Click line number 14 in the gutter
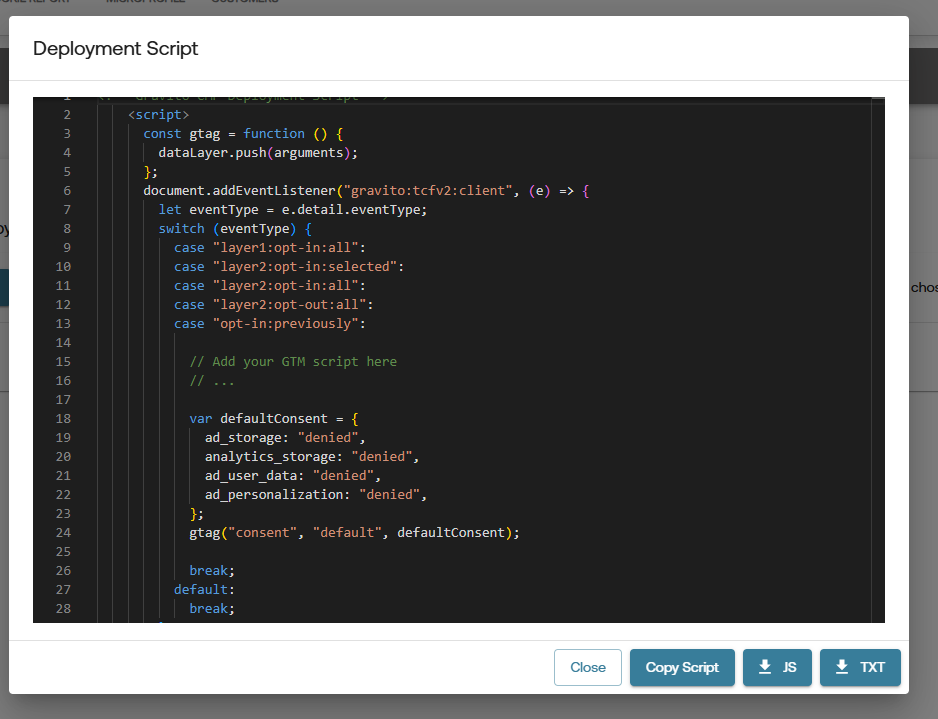Image resolution: width=938 pixels, height=719 pixels. pyautogui.click(x=63, y=343)
